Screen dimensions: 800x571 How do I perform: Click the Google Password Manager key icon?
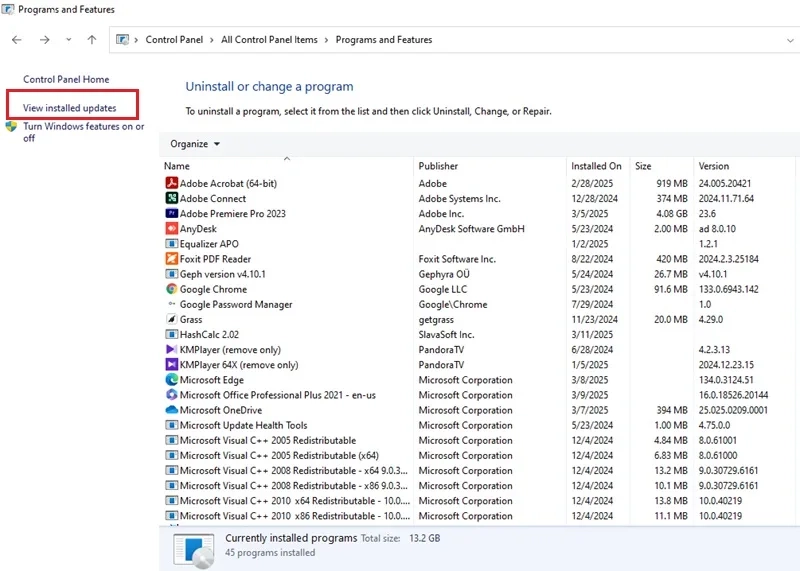tap(171, 304)
